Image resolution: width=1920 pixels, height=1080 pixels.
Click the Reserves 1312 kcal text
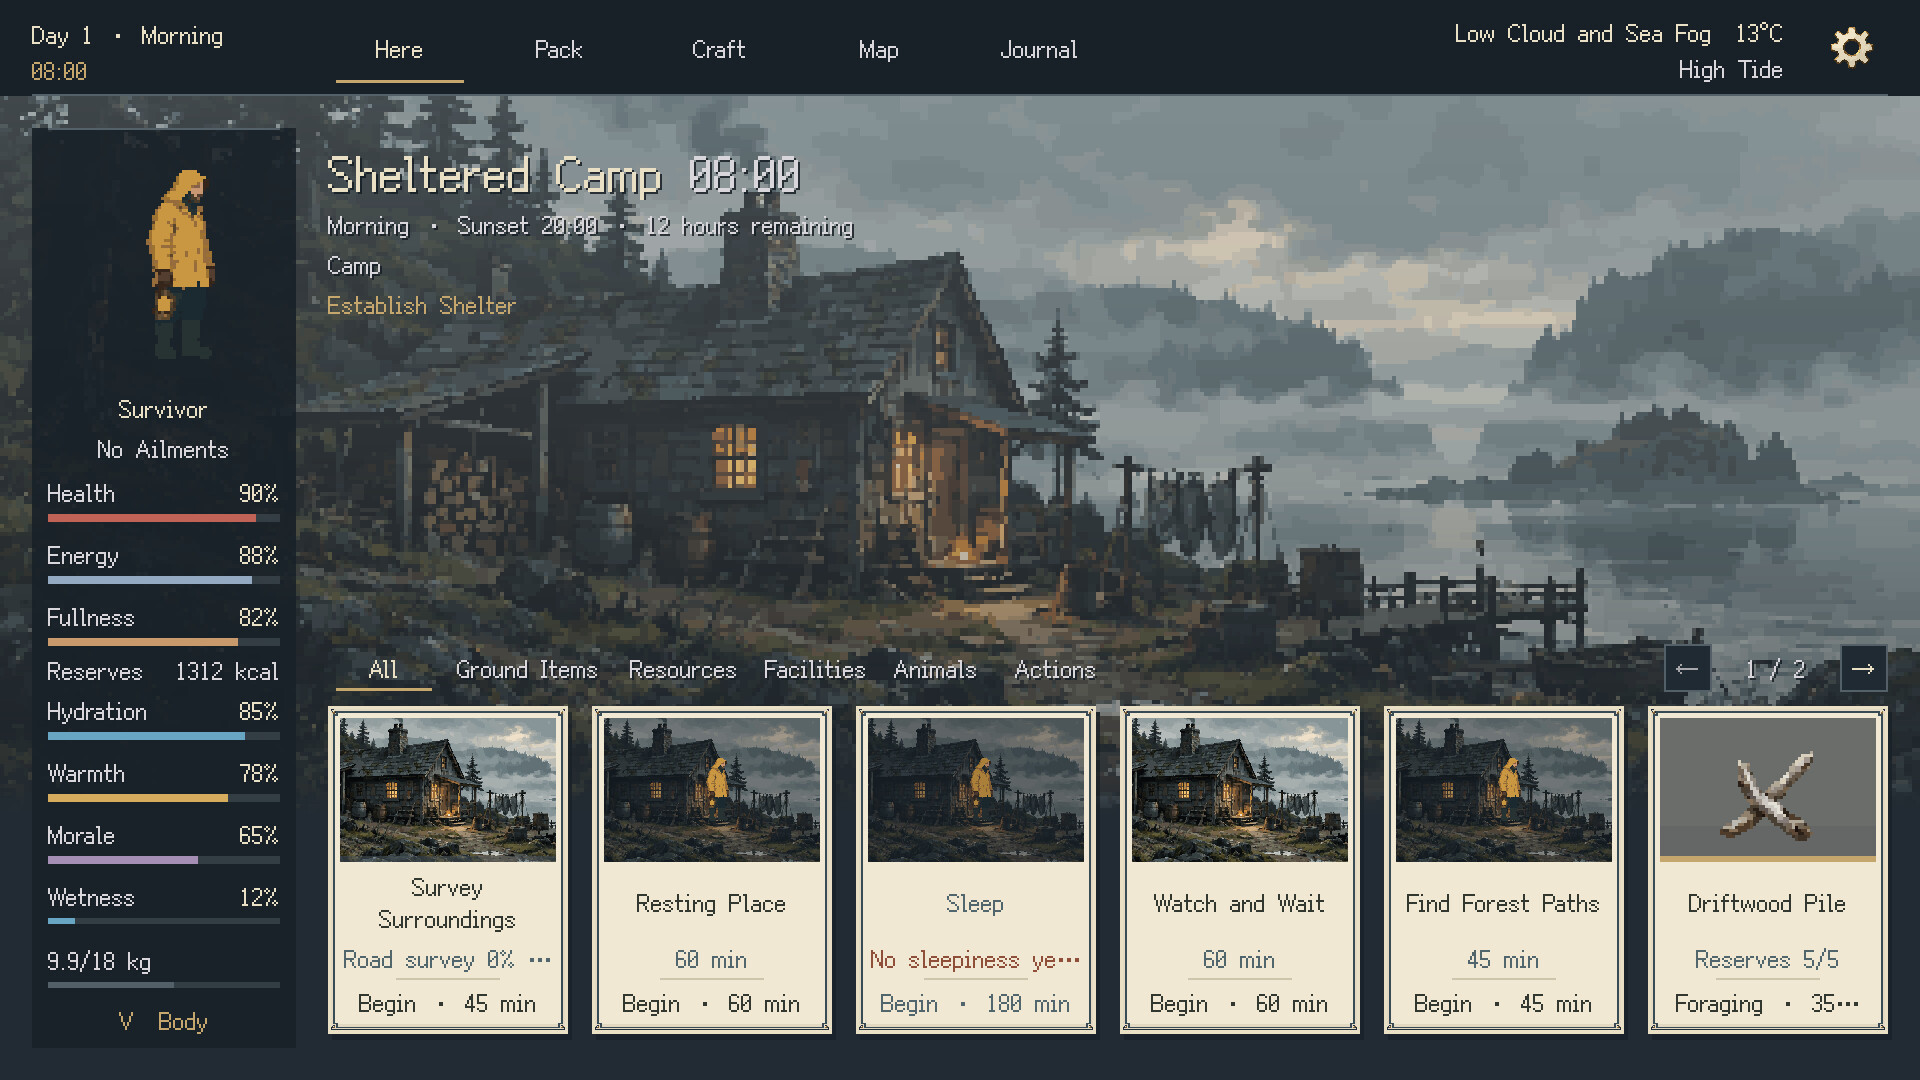pos(163,672)
